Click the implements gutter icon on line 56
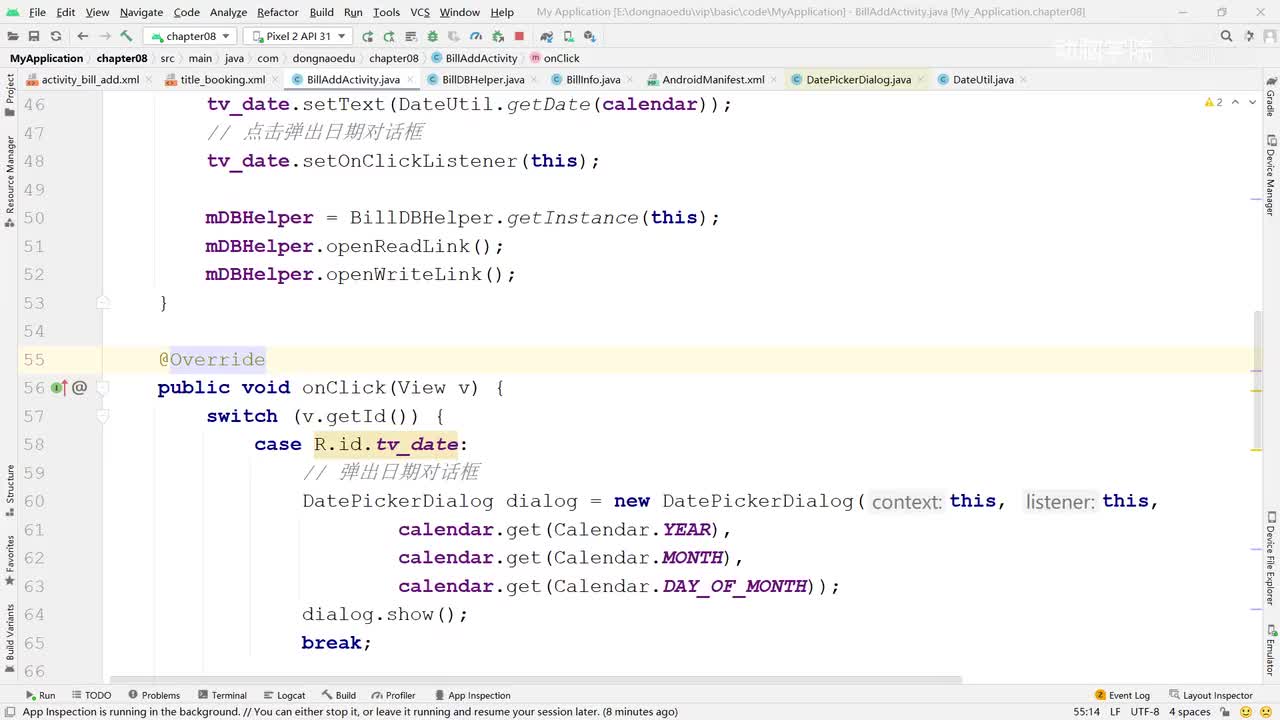Screen dimensions: 1280x720 (x=58, y=387)
